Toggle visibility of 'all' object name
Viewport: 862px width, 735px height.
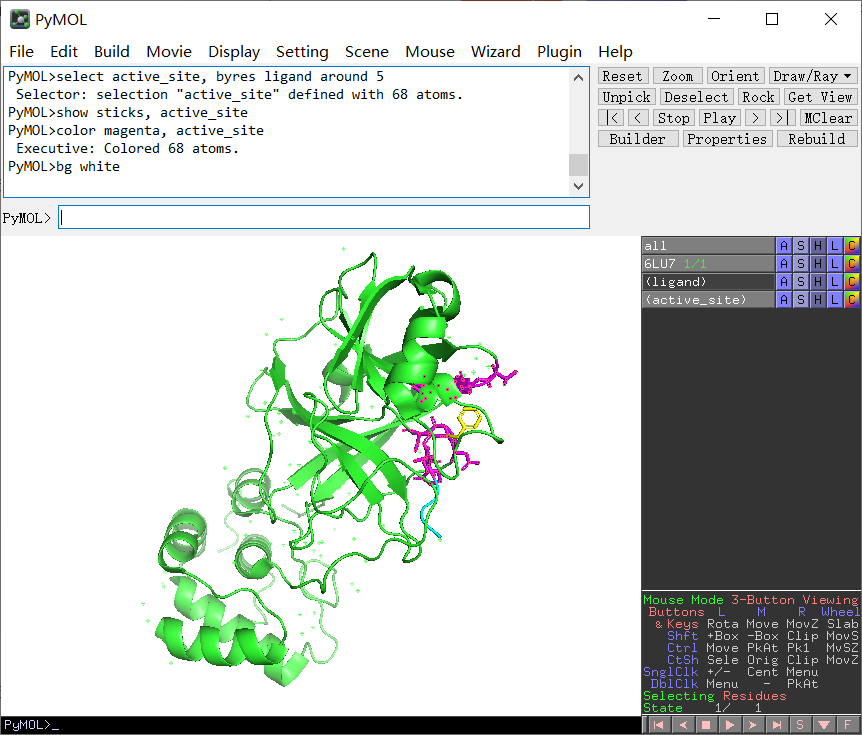pyautogui.click(x=709, y=246)
